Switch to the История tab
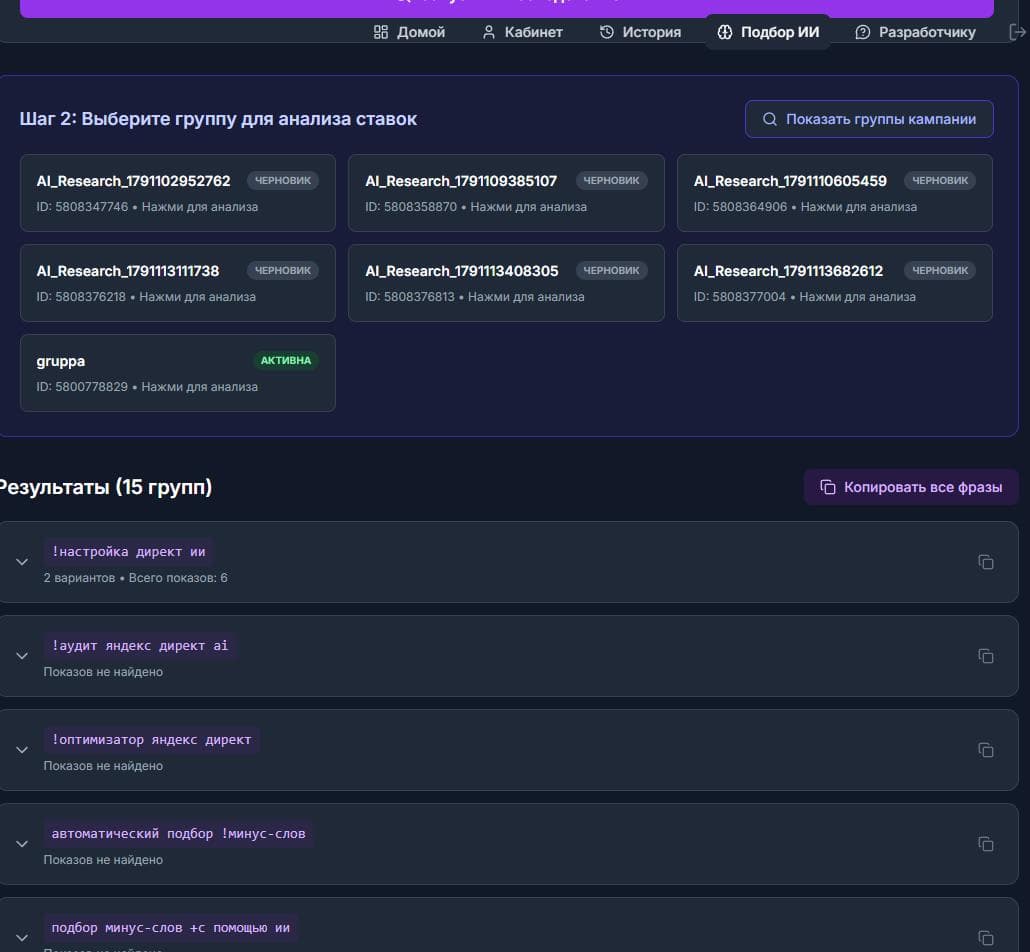This screenshot has width=1030, height=952. point(640,32)
